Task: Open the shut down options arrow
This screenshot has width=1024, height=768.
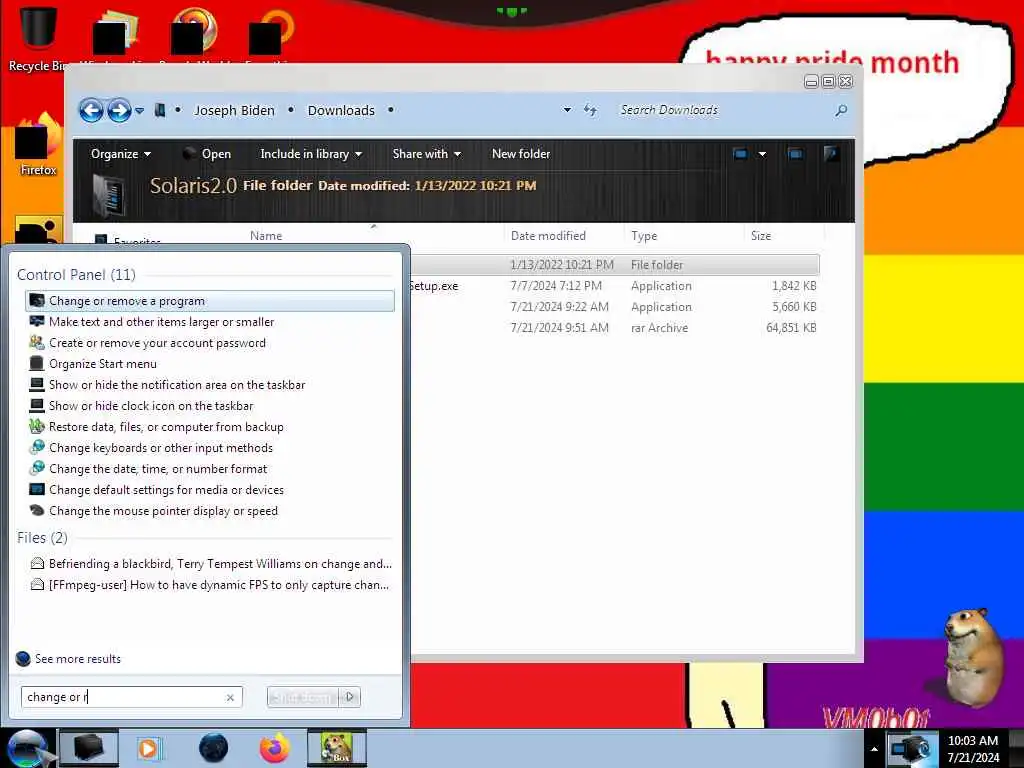Action: (x=350, y=697)
